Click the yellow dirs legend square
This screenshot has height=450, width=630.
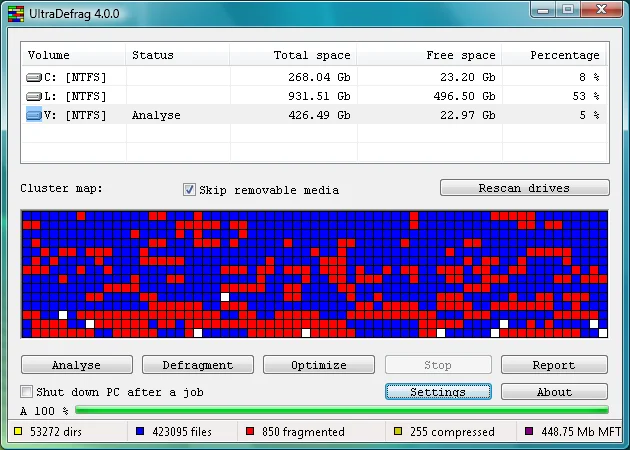point(18,432)
